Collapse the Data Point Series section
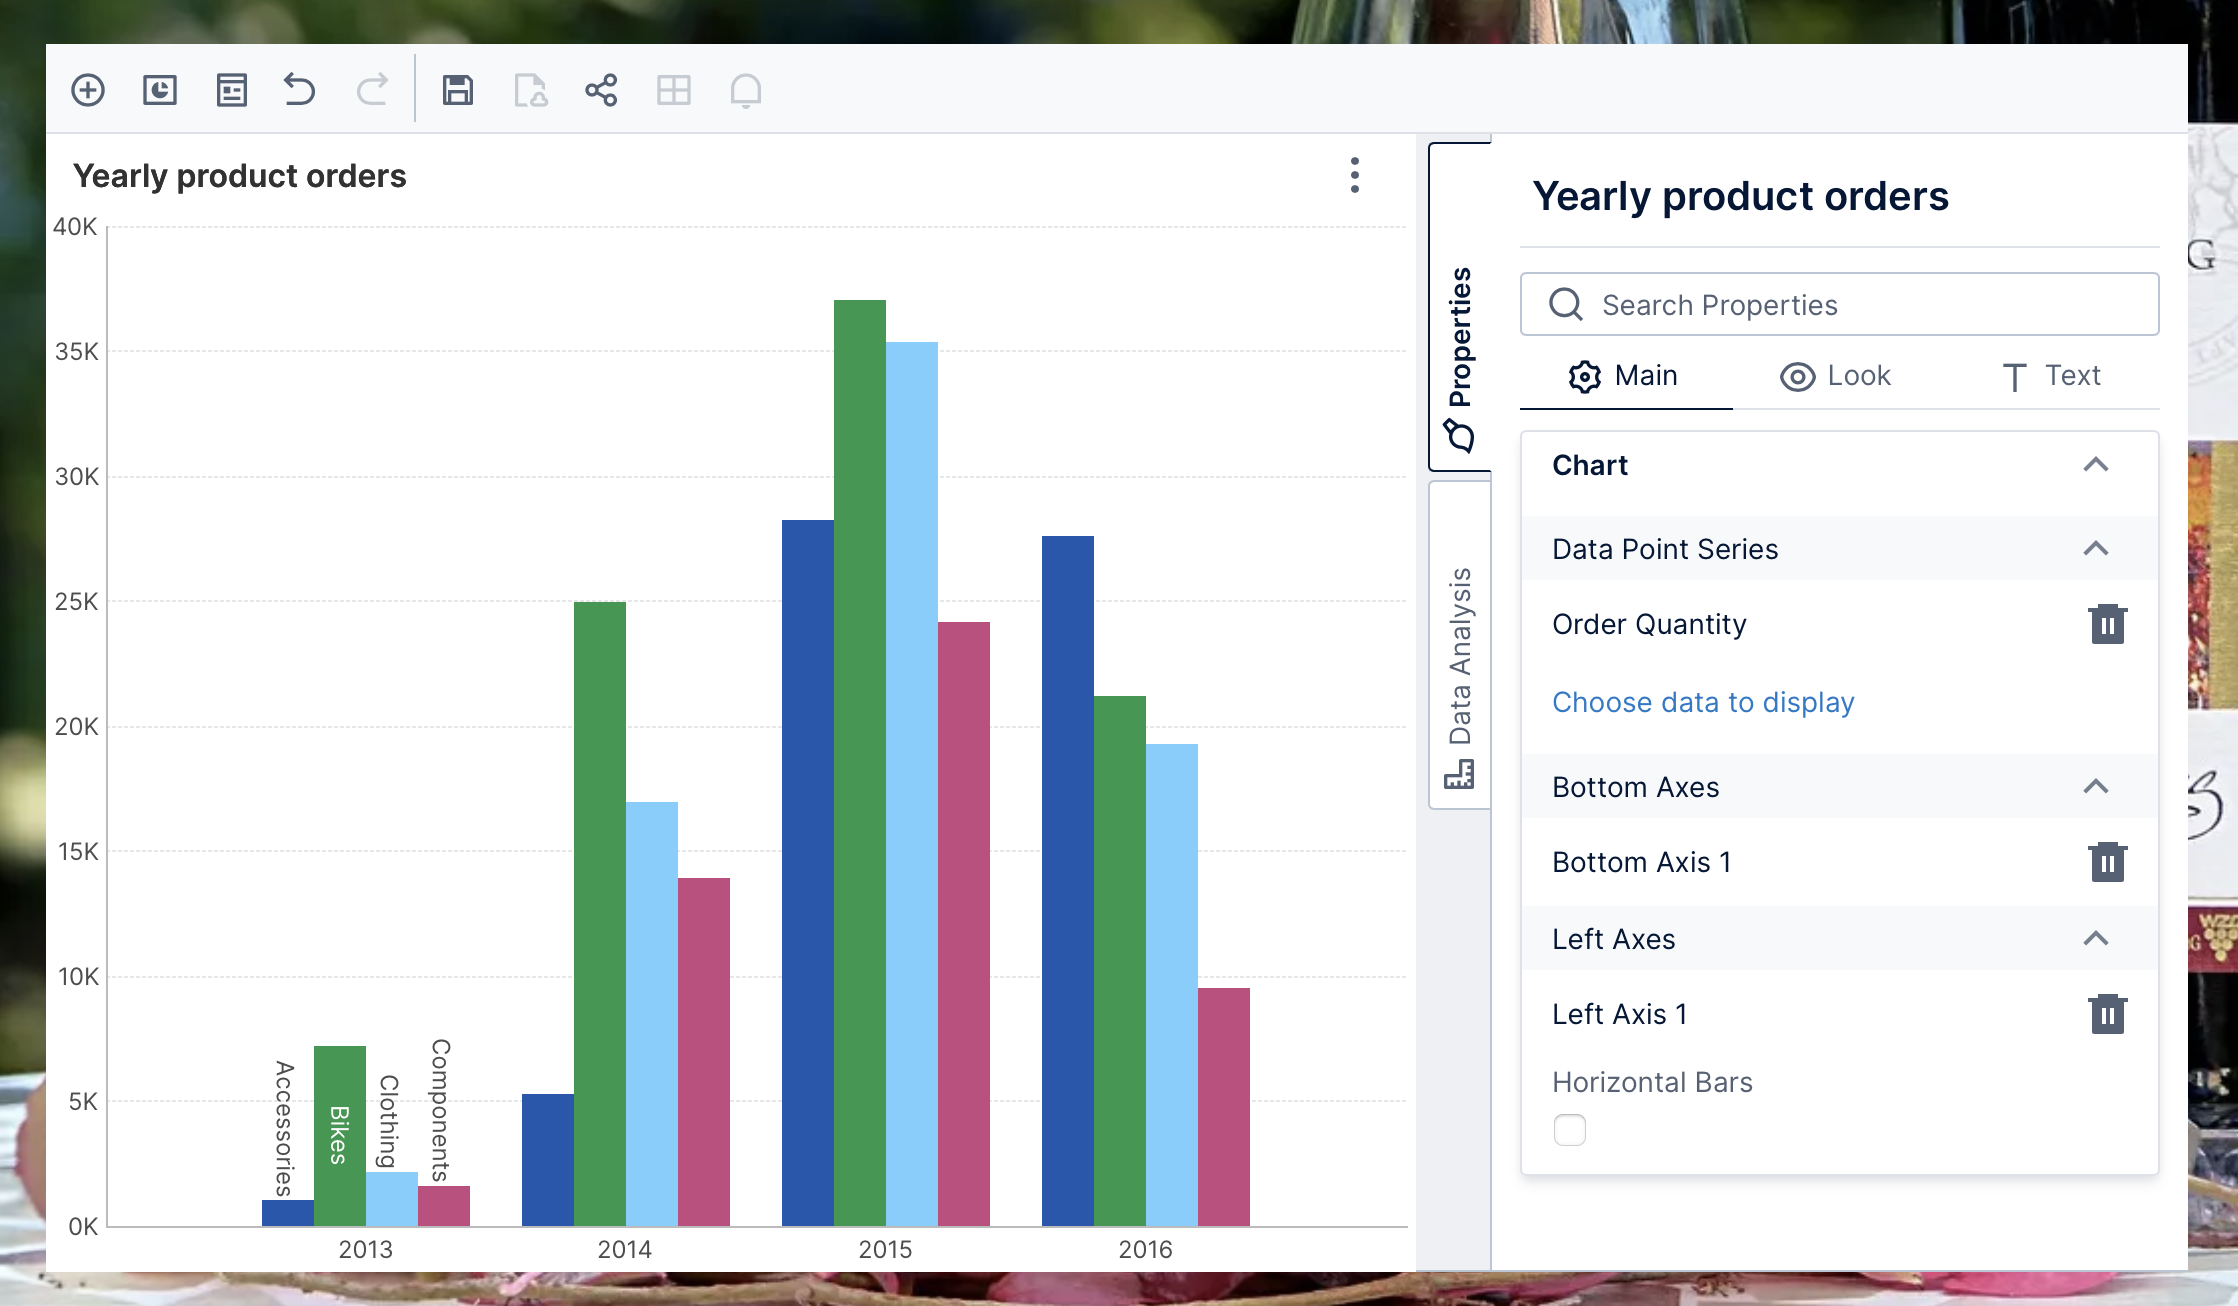The width and height of the screenshot is (2238, 1306). (2096, 548)
